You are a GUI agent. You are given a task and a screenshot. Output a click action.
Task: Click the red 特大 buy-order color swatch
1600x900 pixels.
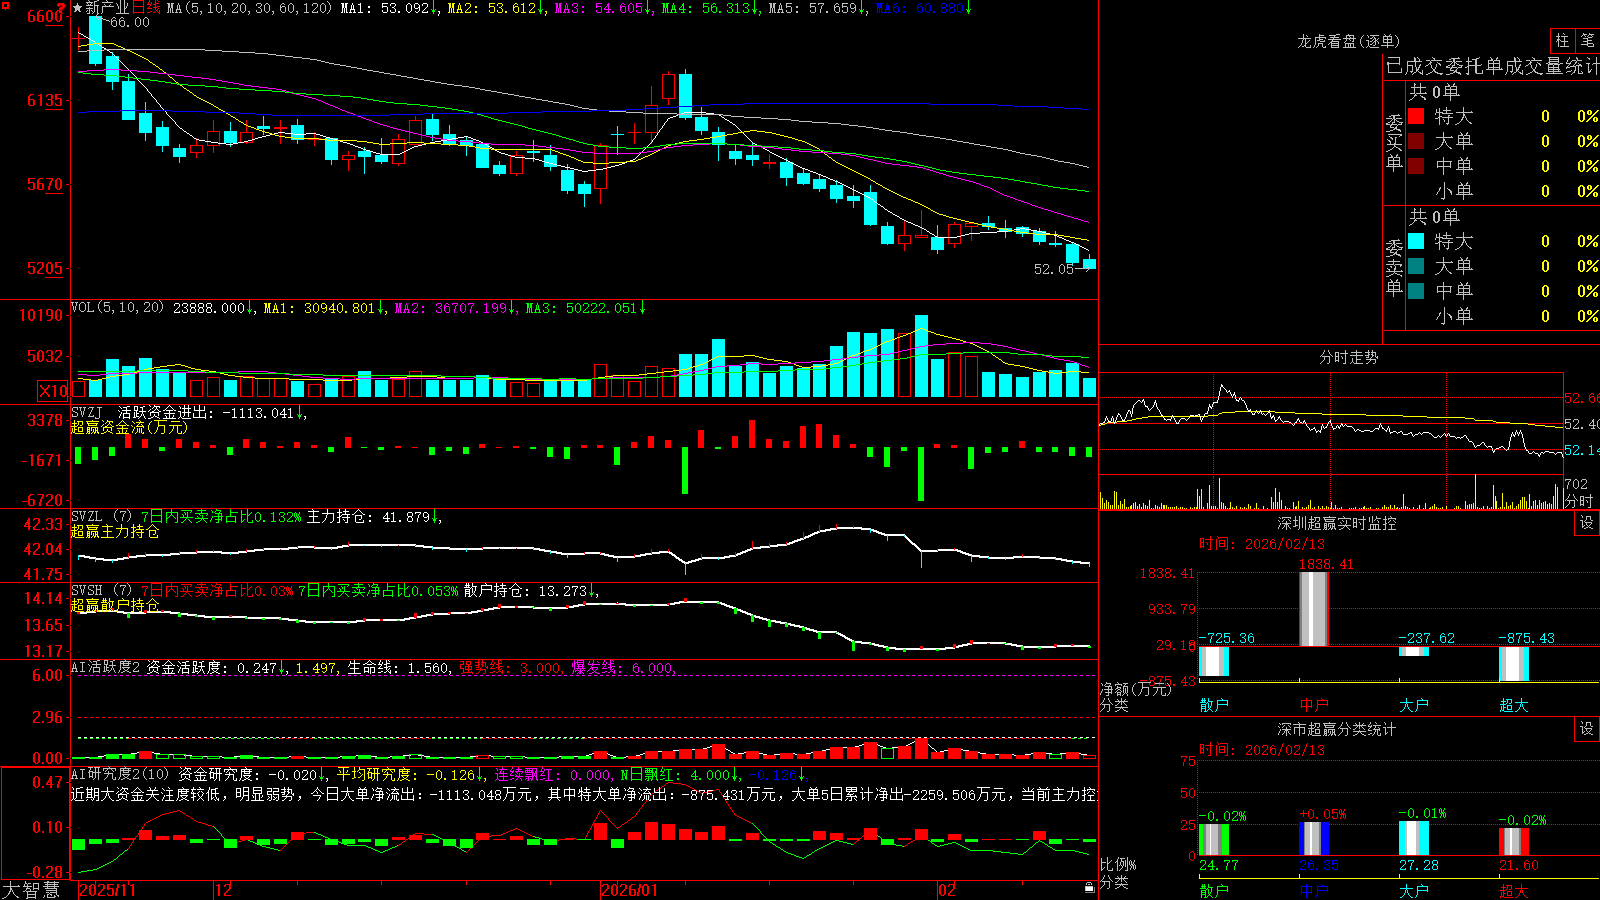pyautogui.click(x=1416, y=116)
